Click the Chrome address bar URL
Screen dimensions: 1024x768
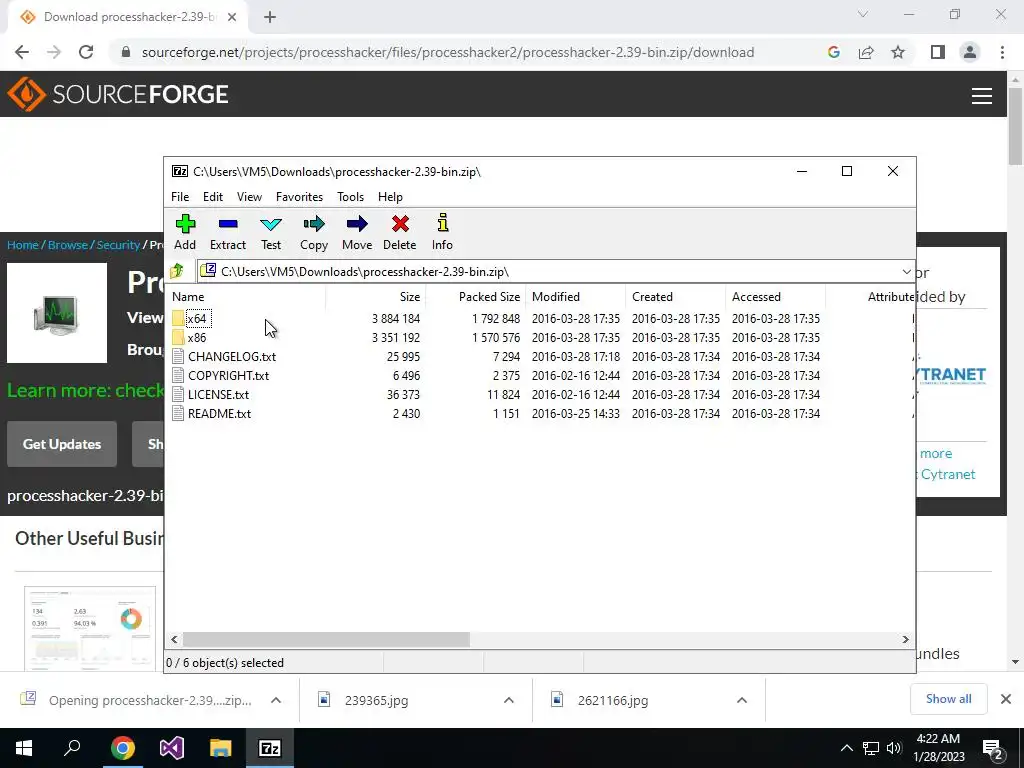[447, 52]
